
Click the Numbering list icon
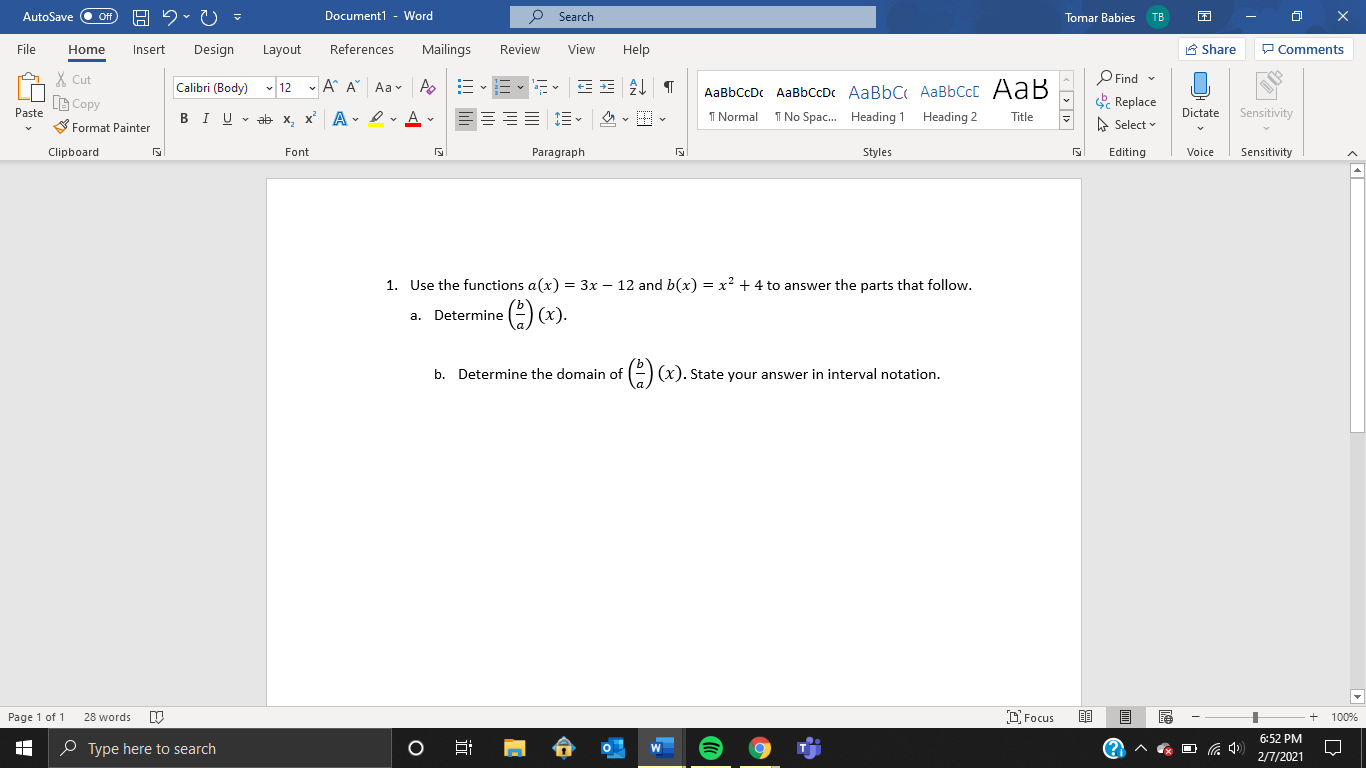(x=505, y=88)
